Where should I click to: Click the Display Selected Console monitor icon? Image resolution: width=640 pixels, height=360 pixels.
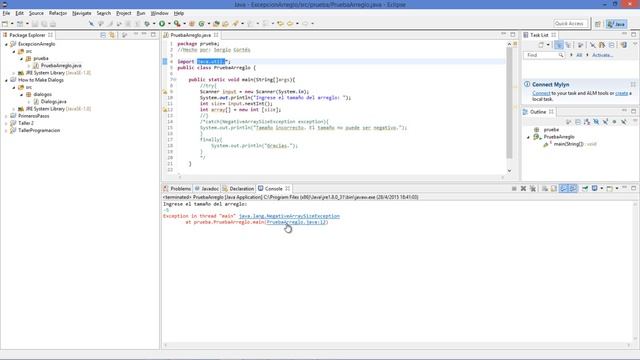click(x=595, y=189)
